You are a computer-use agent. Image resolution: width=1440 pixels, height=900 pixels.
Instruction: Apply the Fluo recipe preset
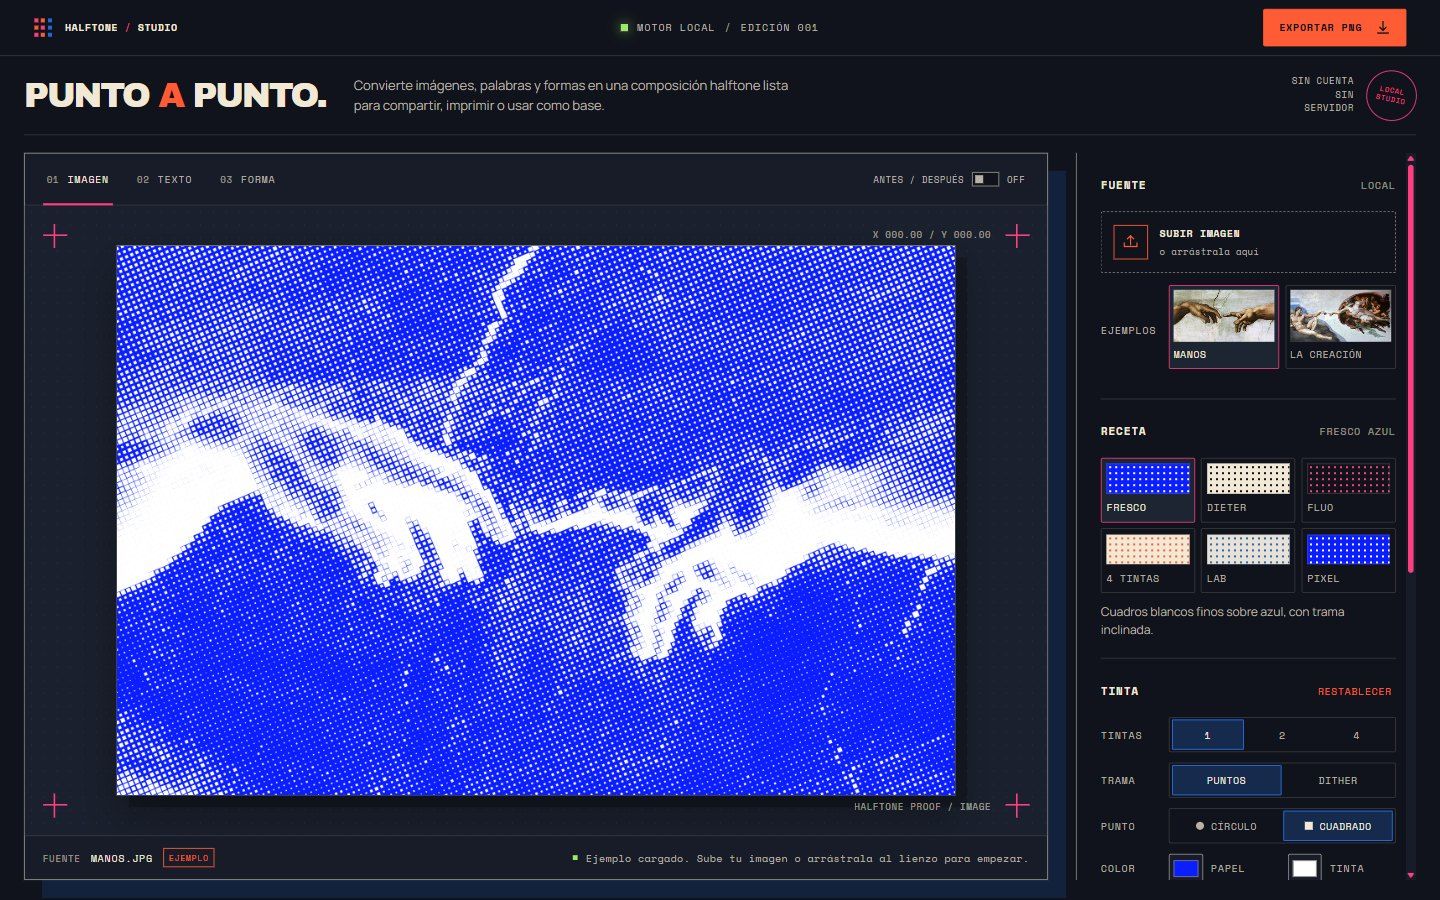pos(1348,490)
